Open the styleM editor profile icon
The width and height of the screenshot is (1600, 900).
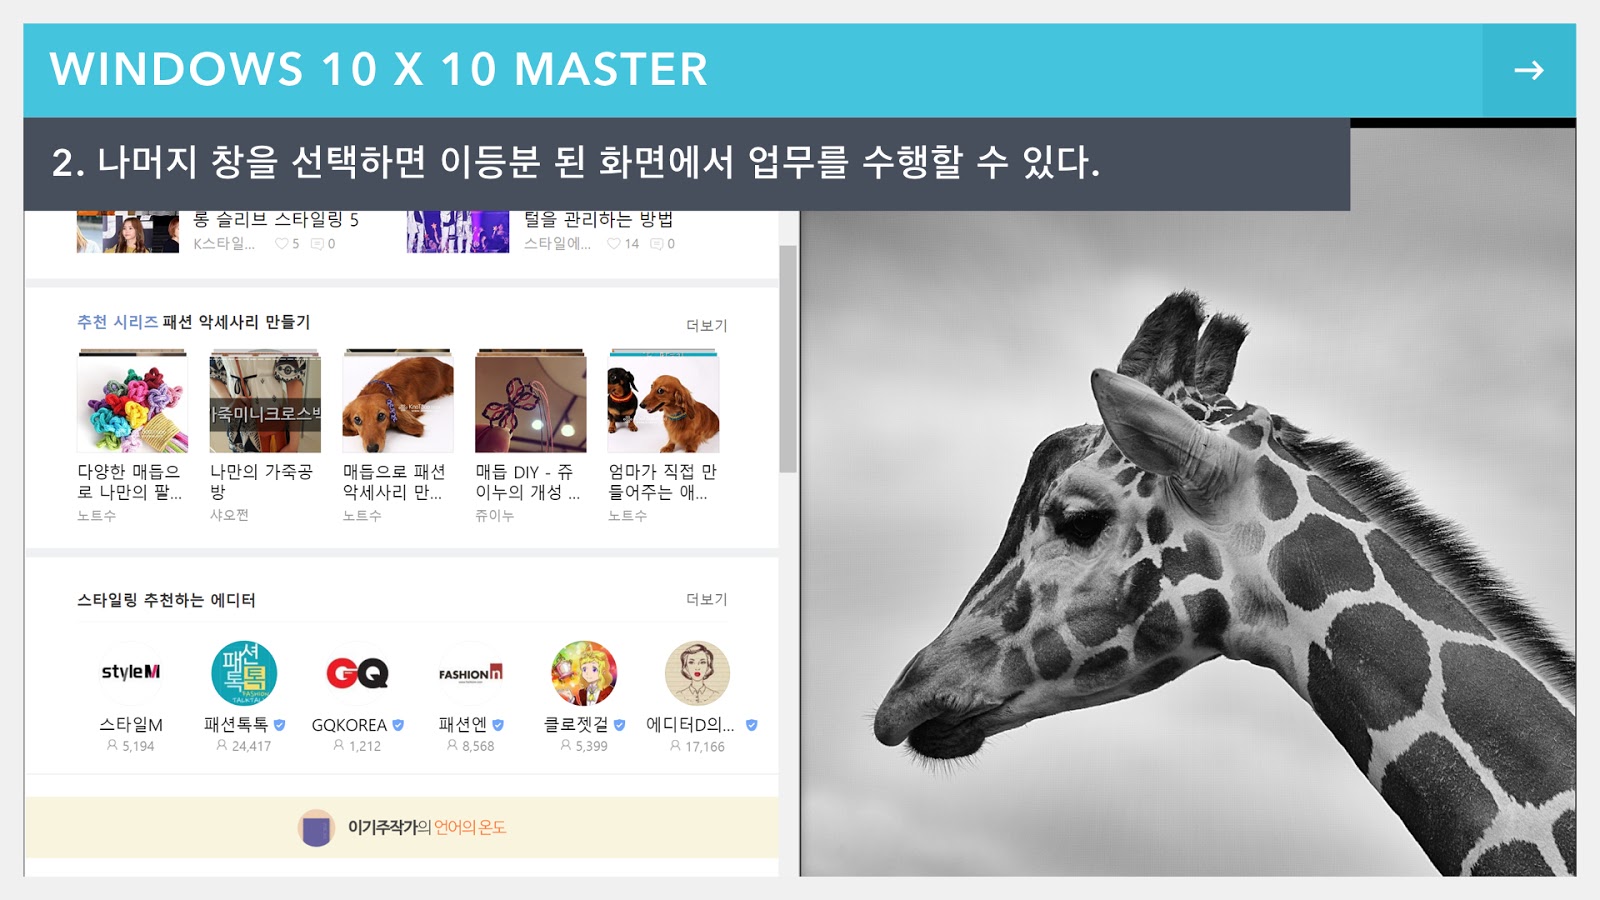click(x=131, y=673)
